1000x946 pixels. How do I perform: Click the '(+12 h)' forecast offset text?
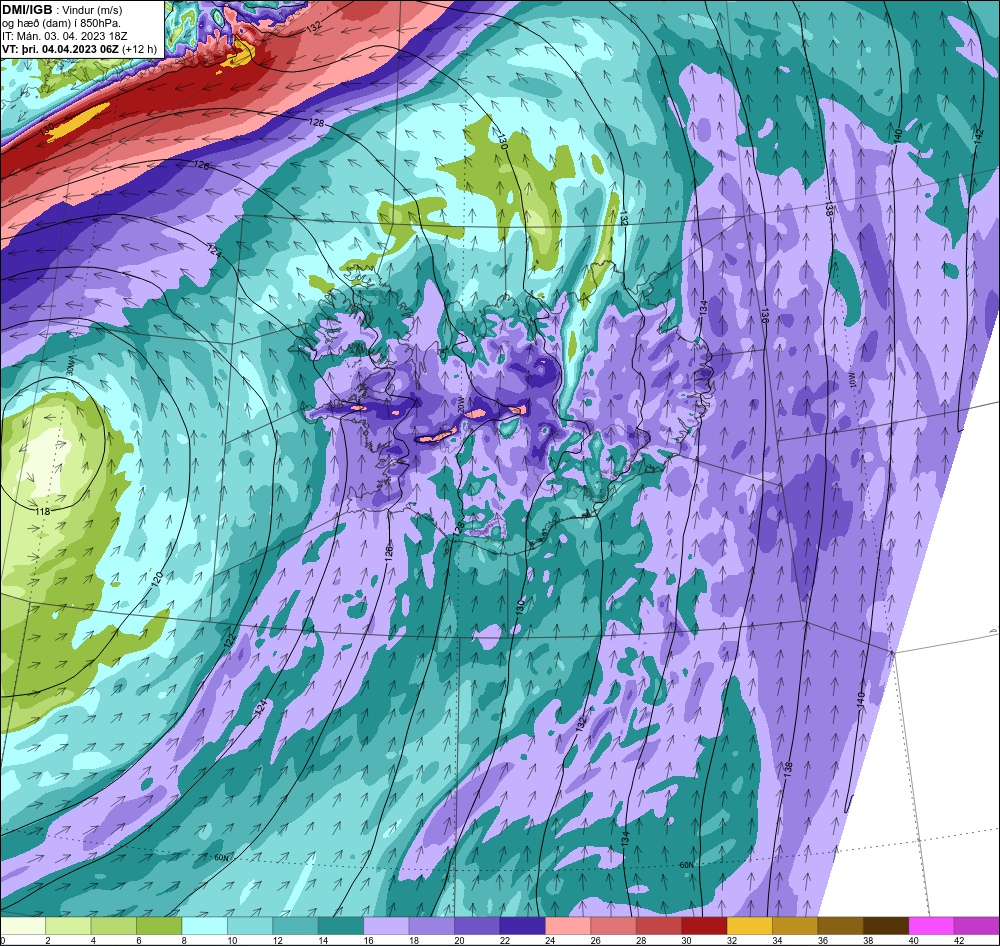point(140,49)
